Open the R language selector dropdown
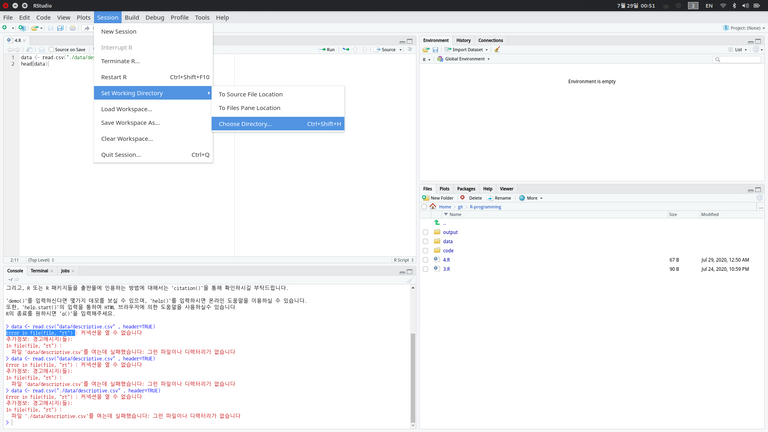 (427, 59)
